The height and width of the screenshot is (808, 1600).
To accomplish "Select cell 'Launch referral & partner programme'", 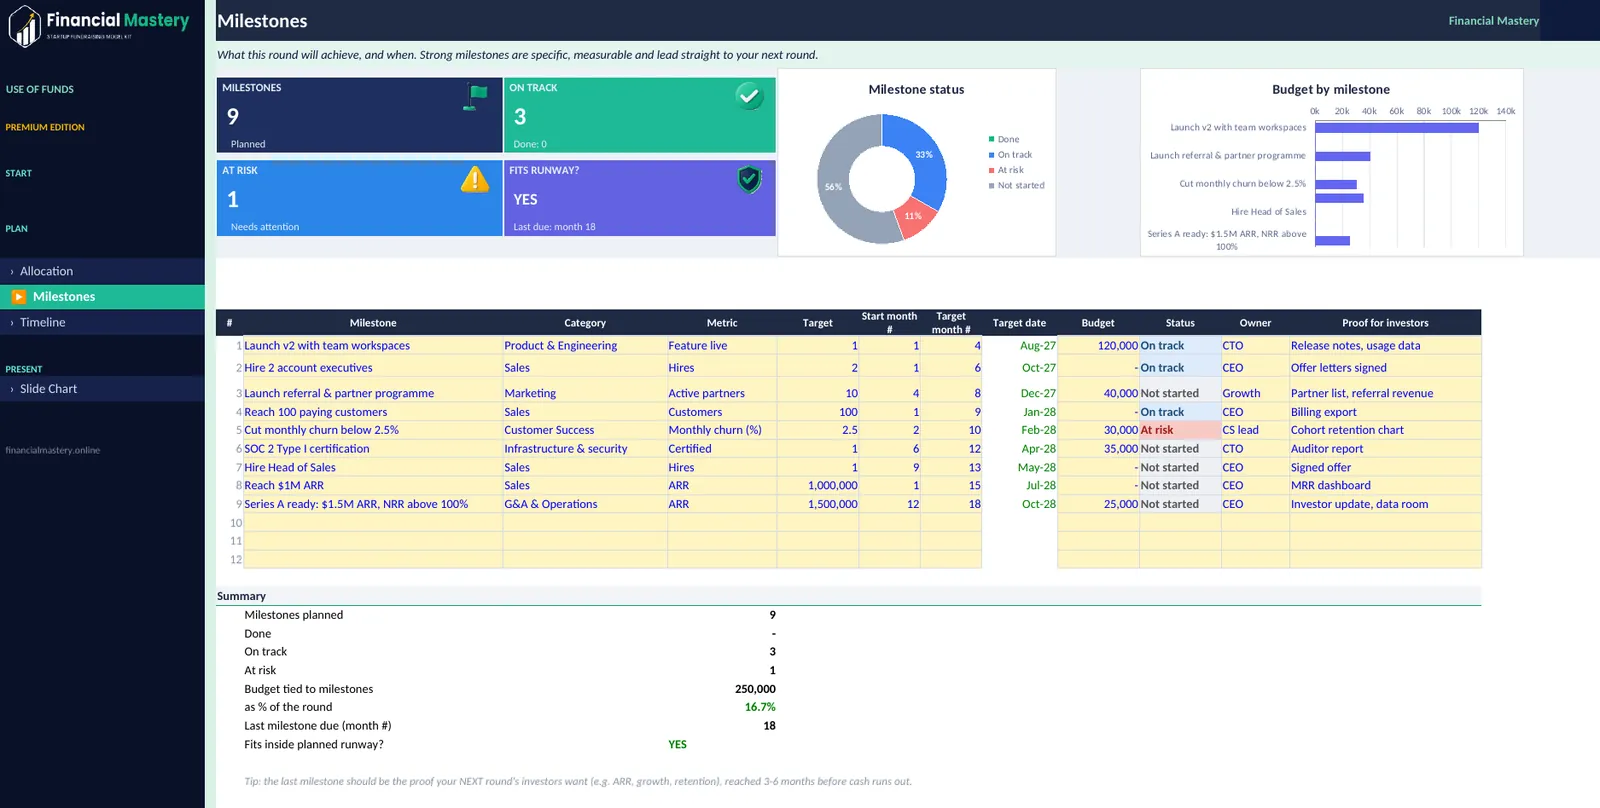I will click(373, 394).
